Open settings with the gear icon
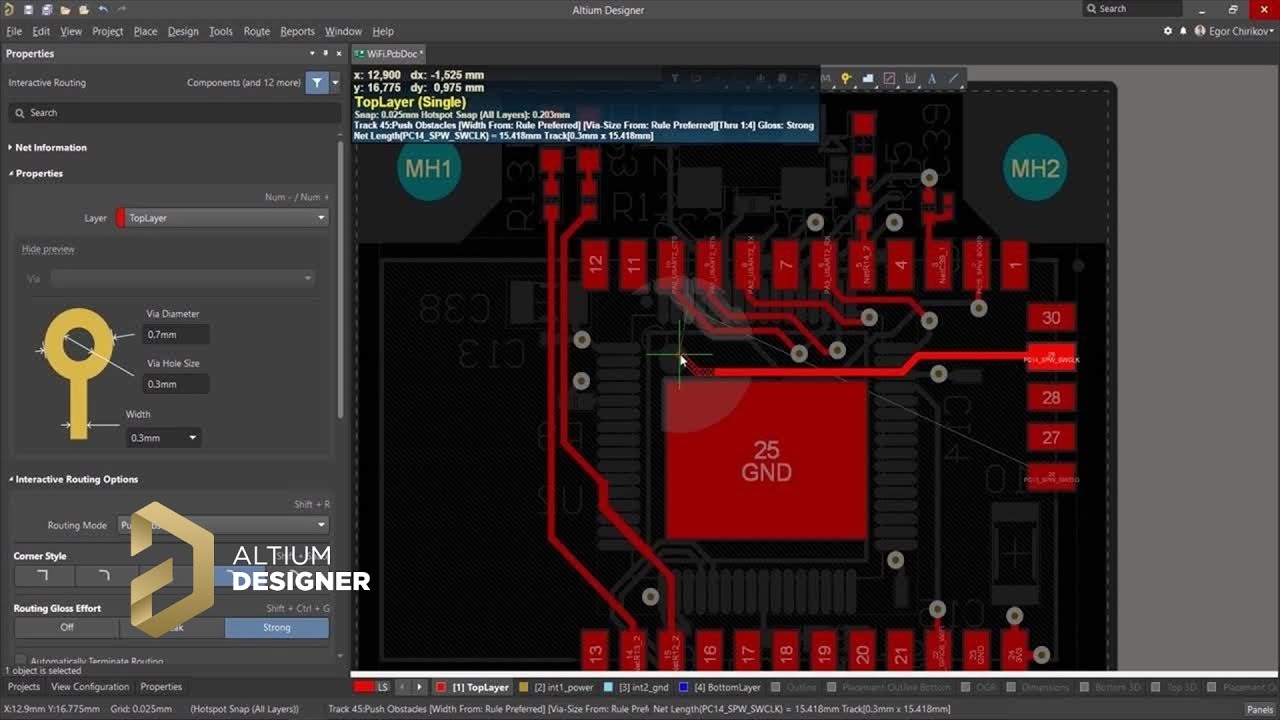Image resolution: width=1280 pixels, height=720 pixels. tap(1167, 31)
